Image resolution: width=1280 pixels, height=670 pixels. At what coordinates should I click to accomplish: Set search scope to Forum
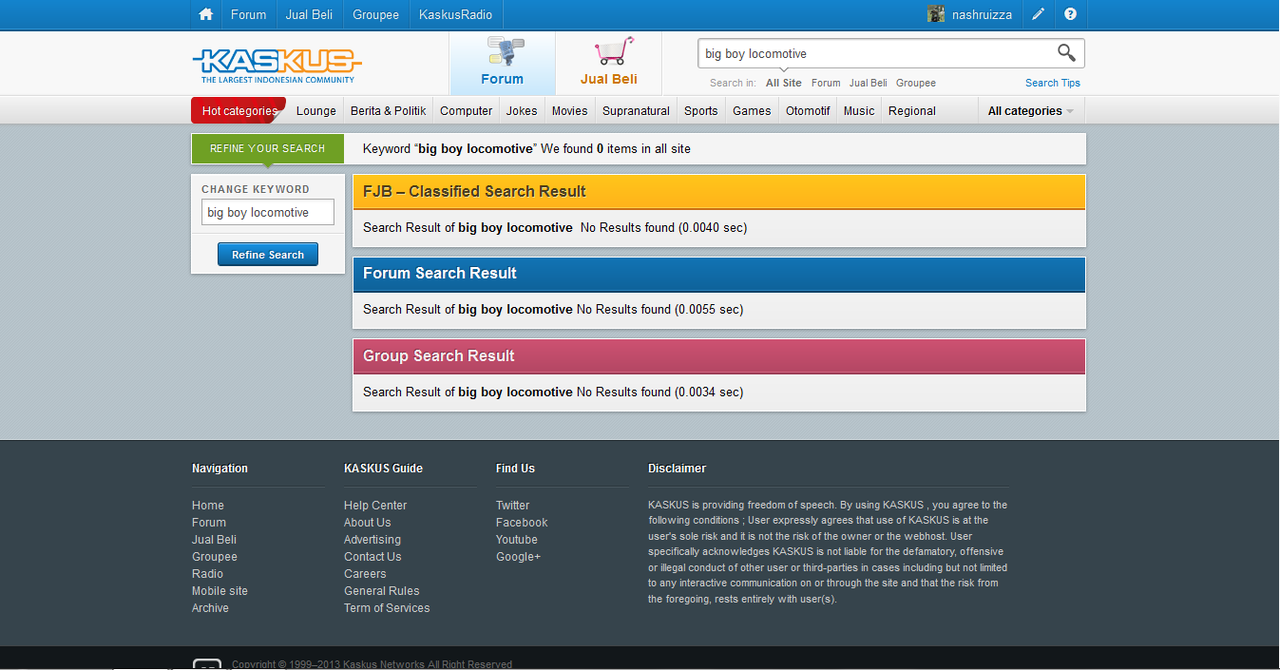pyautogui.click(x=826, y=83)
